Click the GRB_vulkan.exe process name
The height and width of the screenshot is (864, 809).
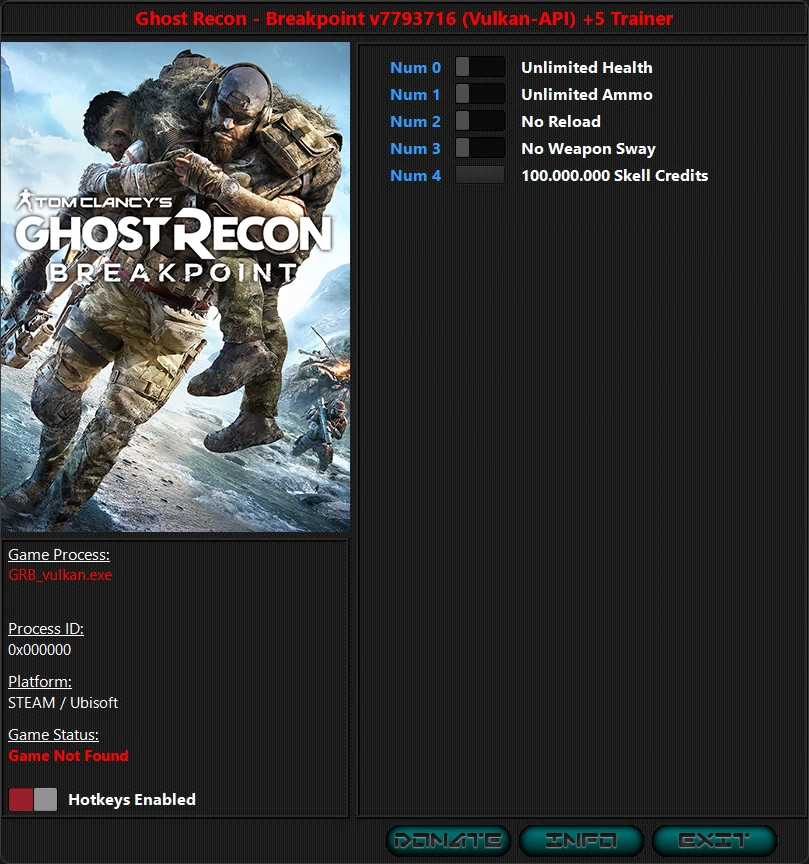pyautogui.click(x=60, y=575)
